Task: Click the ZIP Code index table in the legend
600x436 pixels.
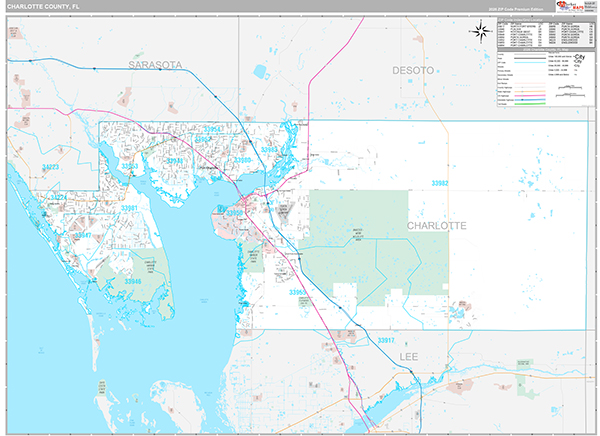Action: [546, 33]
